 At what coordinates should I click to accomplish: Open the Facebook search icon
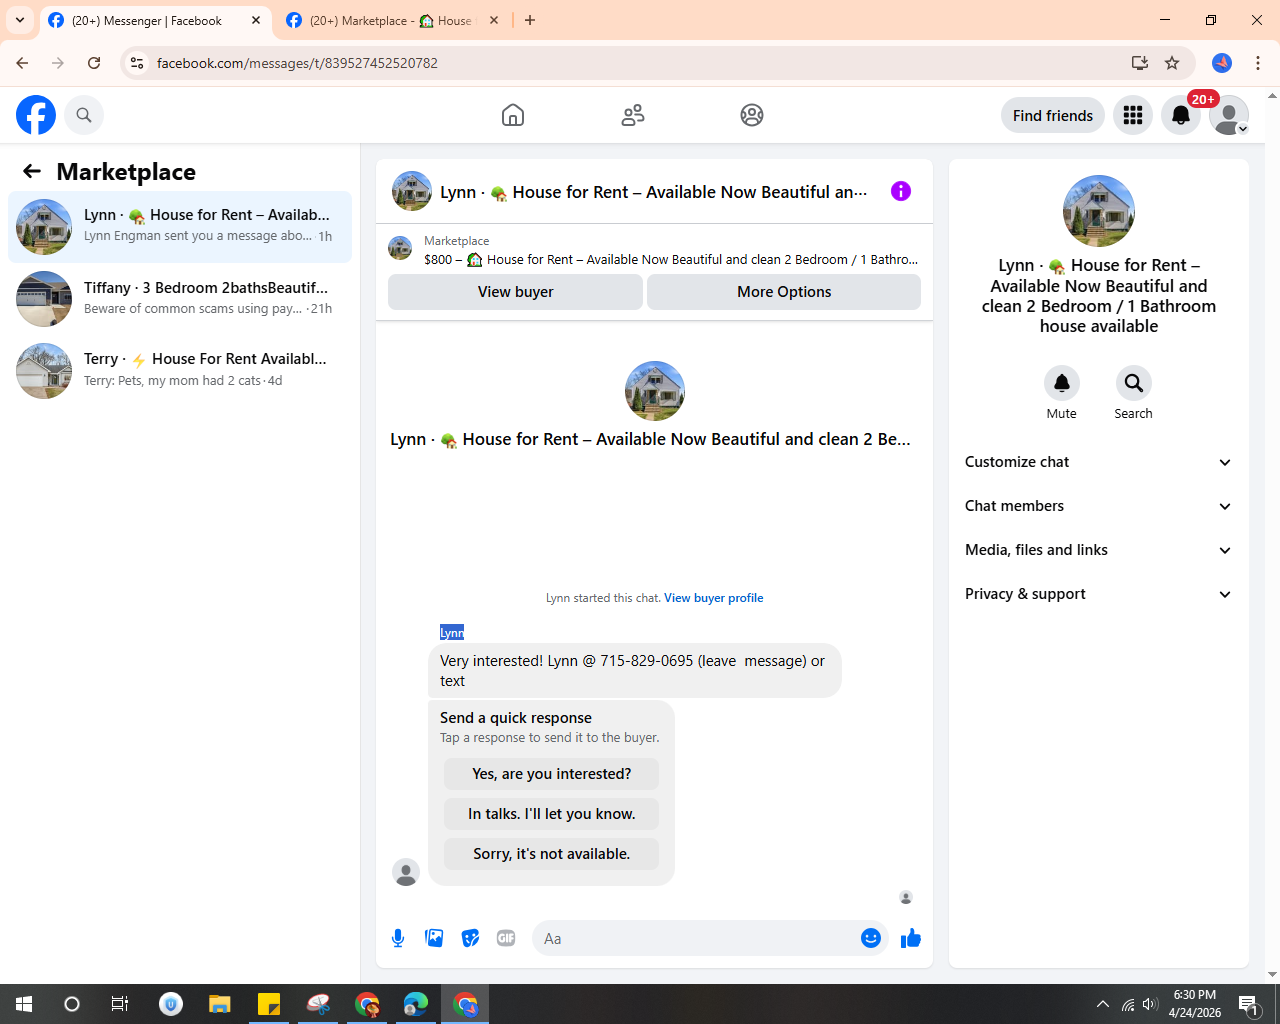[84, 115]
